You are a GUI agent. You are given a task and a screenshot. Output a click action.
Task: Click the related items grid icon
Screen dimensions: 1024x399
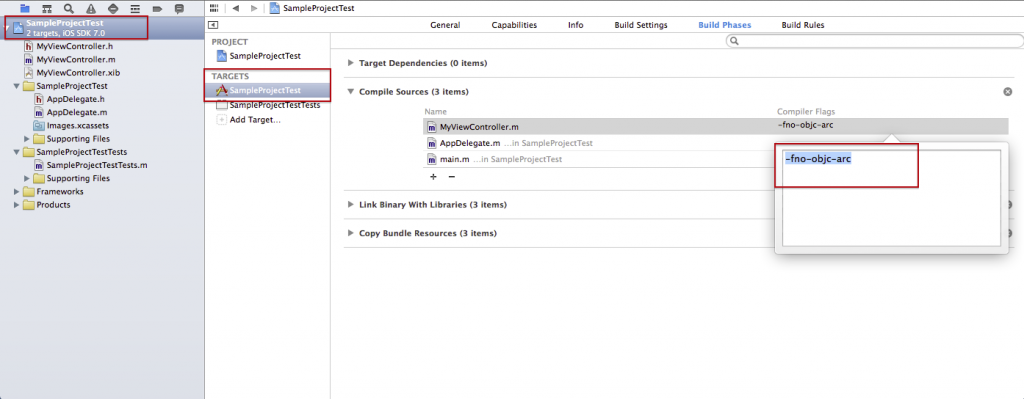(214, 8)
